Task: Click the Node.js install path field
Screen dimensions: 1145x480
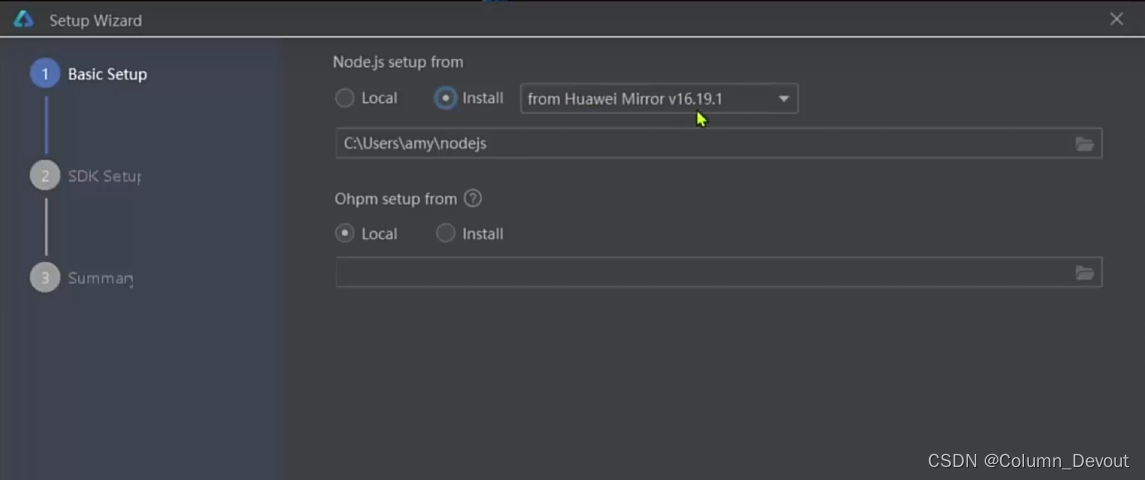Action: (x=719, y=144)
